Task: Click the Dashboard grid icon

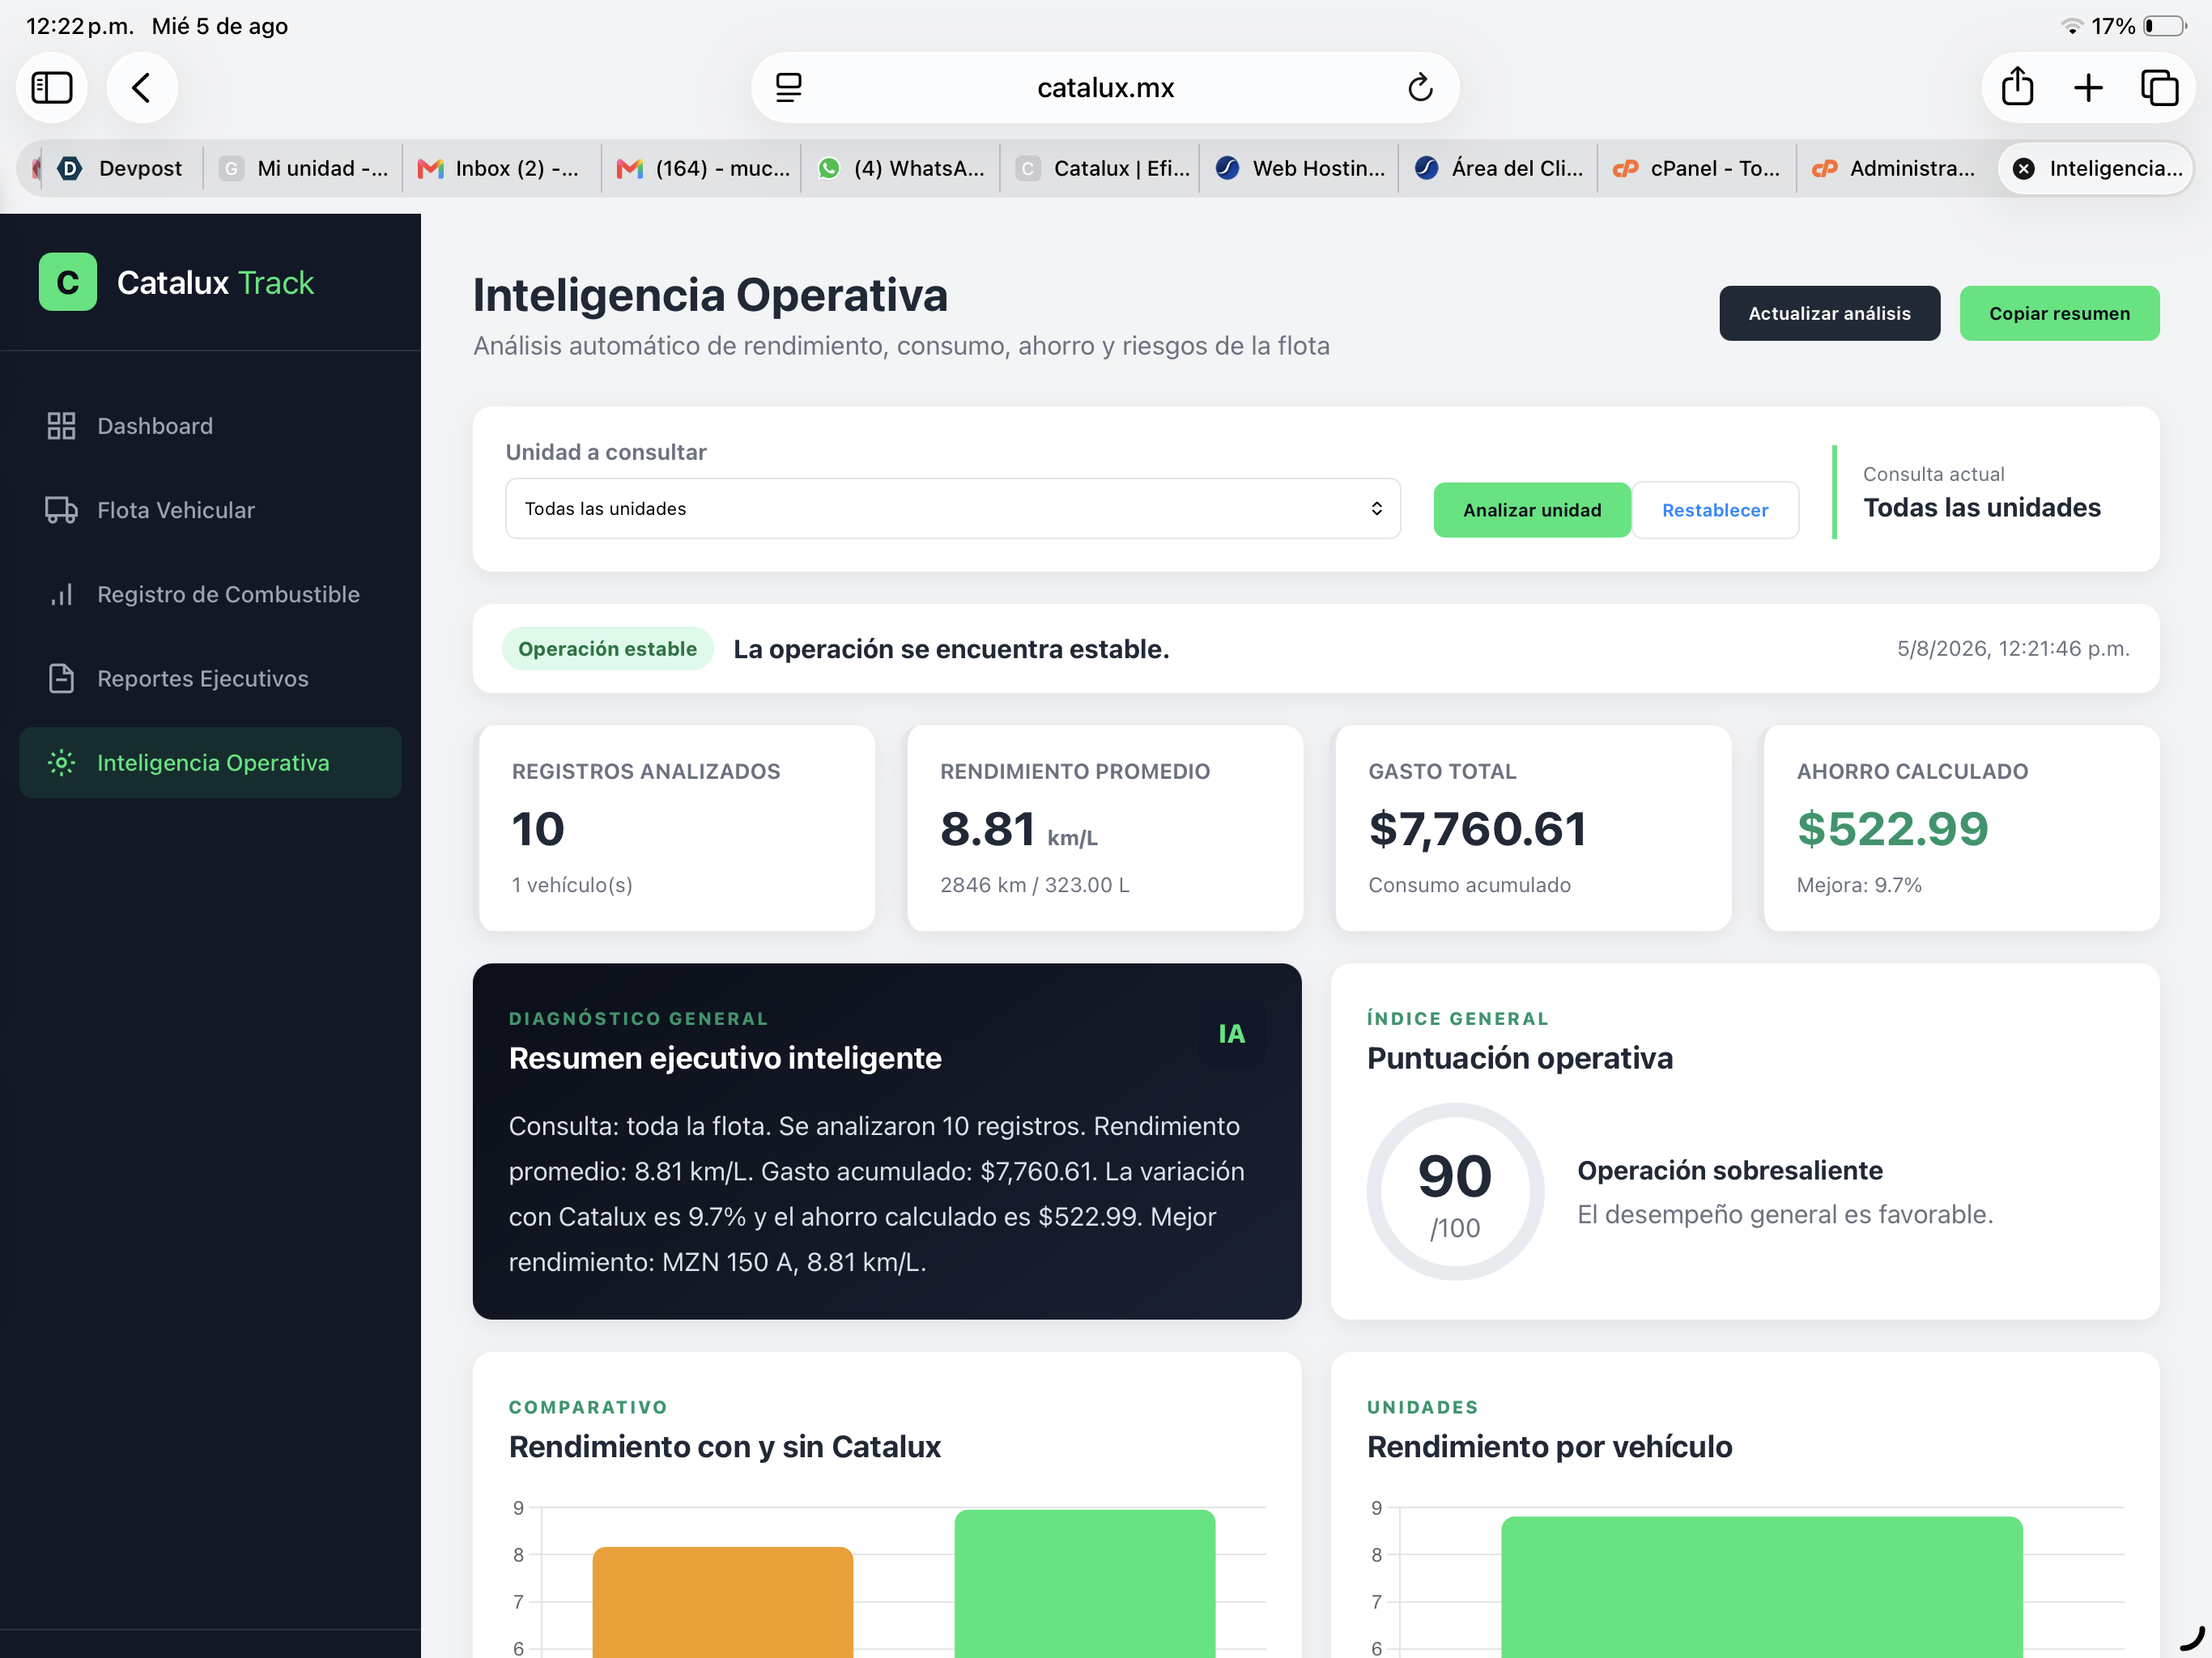Action: (61, 426)
